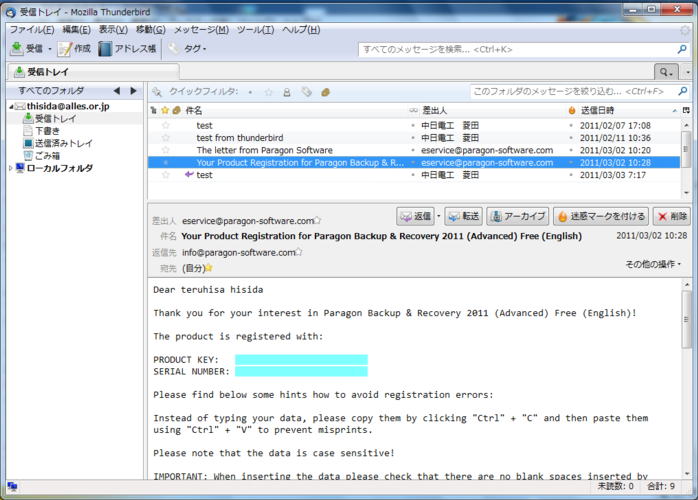This screenshot has height=500, width=698.
Task: Star the 'test from thunderbird' message
Action: tap(166, 138)
